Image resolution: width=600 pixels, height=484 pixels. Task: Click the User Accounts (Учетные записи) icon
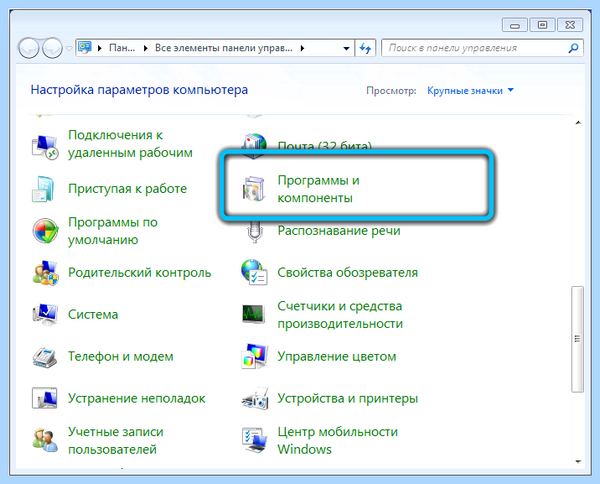coord(45,440)
